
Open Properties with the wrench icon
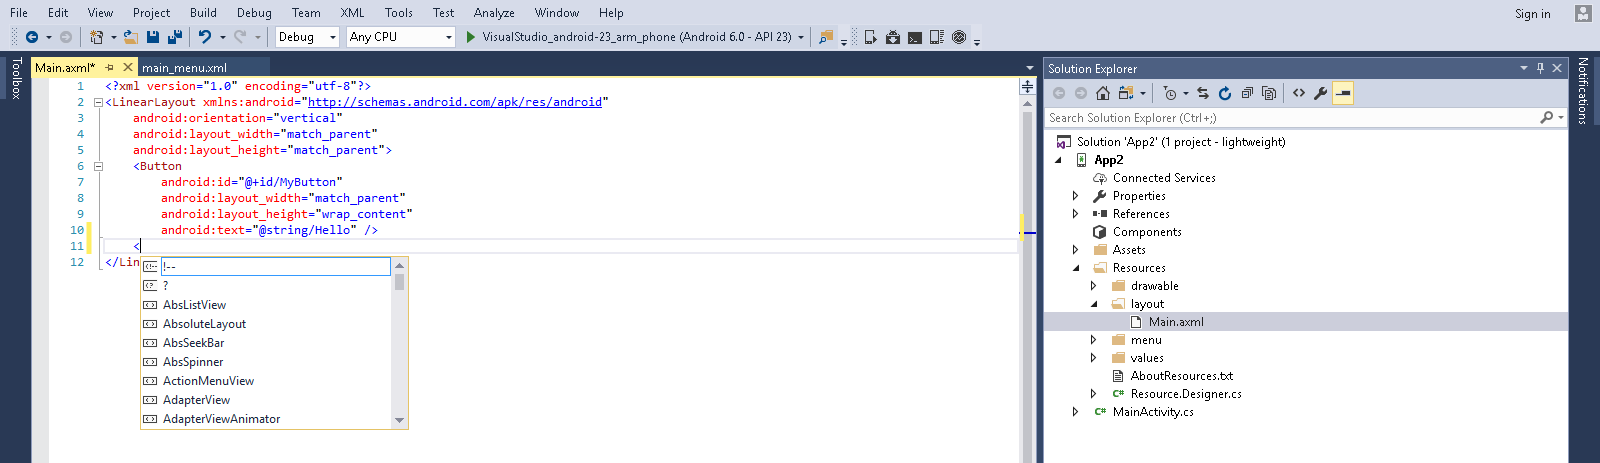pyautogui.click(x=1321, y=93)
